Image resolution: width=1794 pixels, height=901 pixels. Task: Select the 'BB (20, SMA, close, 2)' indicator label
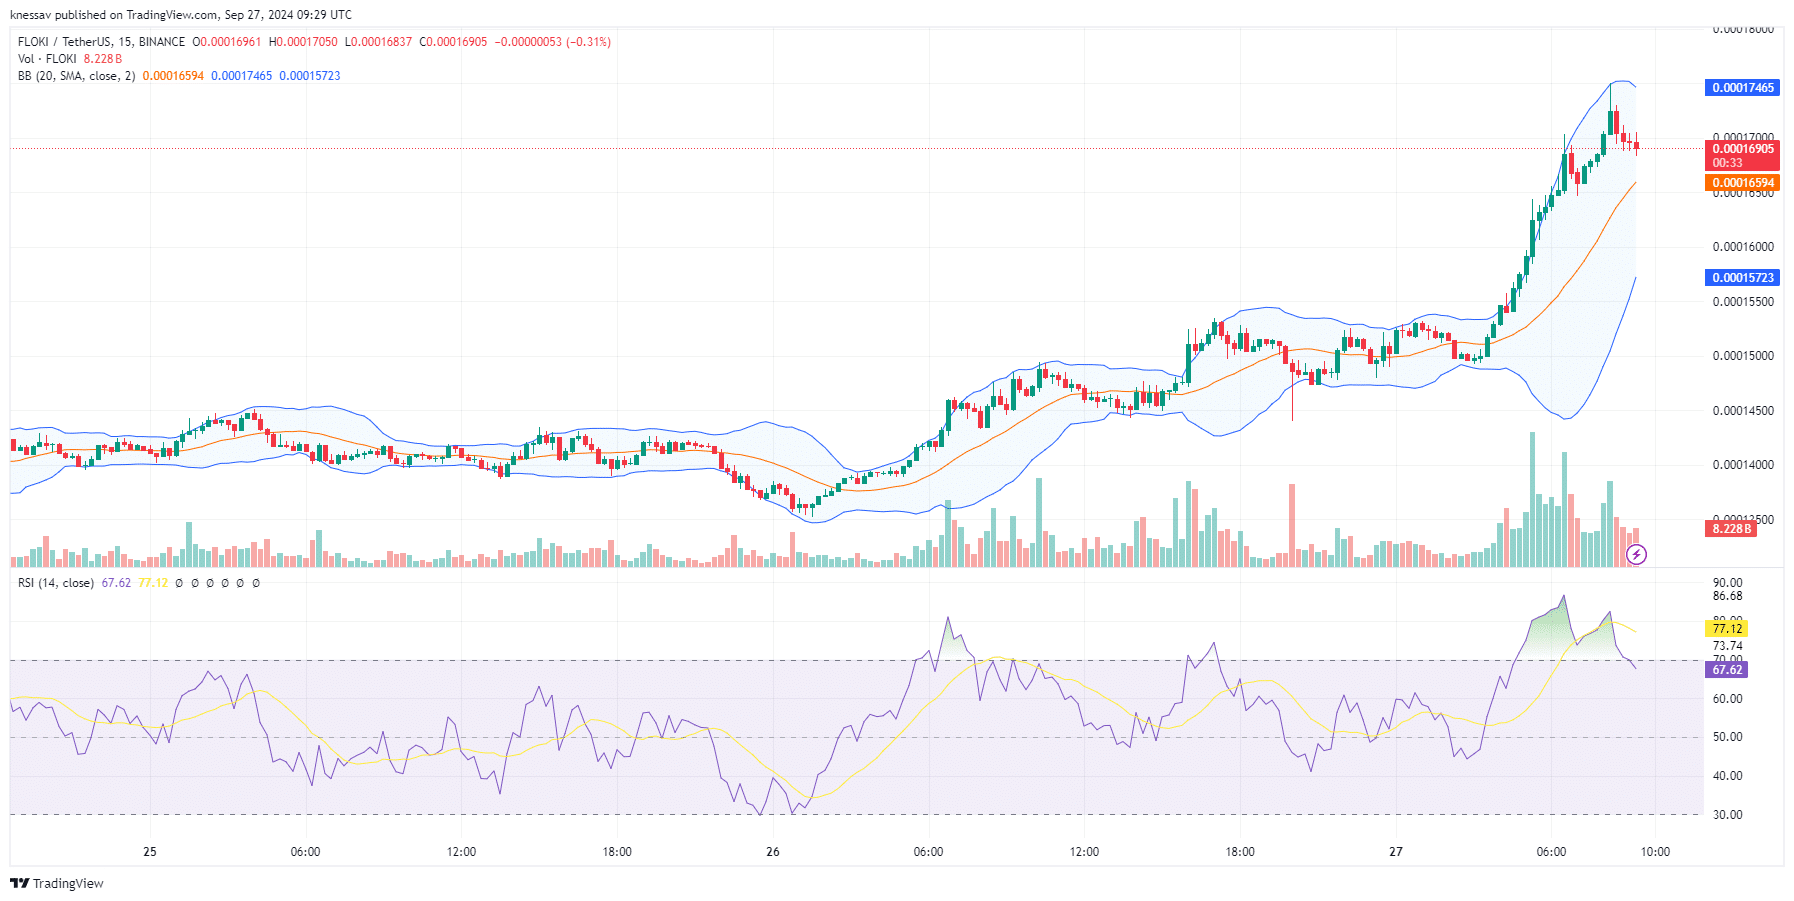click(x=77, y=76)
